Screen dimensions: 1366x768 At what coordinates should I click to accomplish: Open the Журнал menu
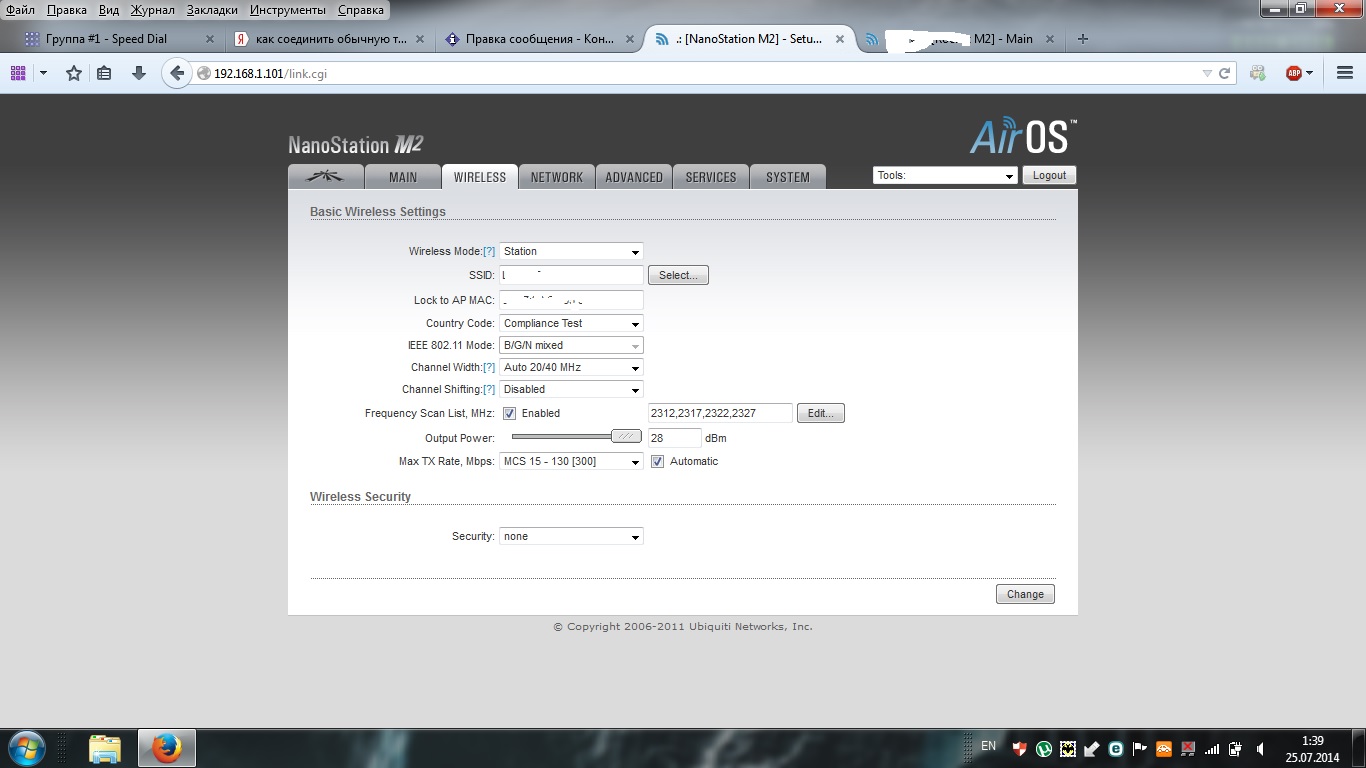(x=153, y=10)
